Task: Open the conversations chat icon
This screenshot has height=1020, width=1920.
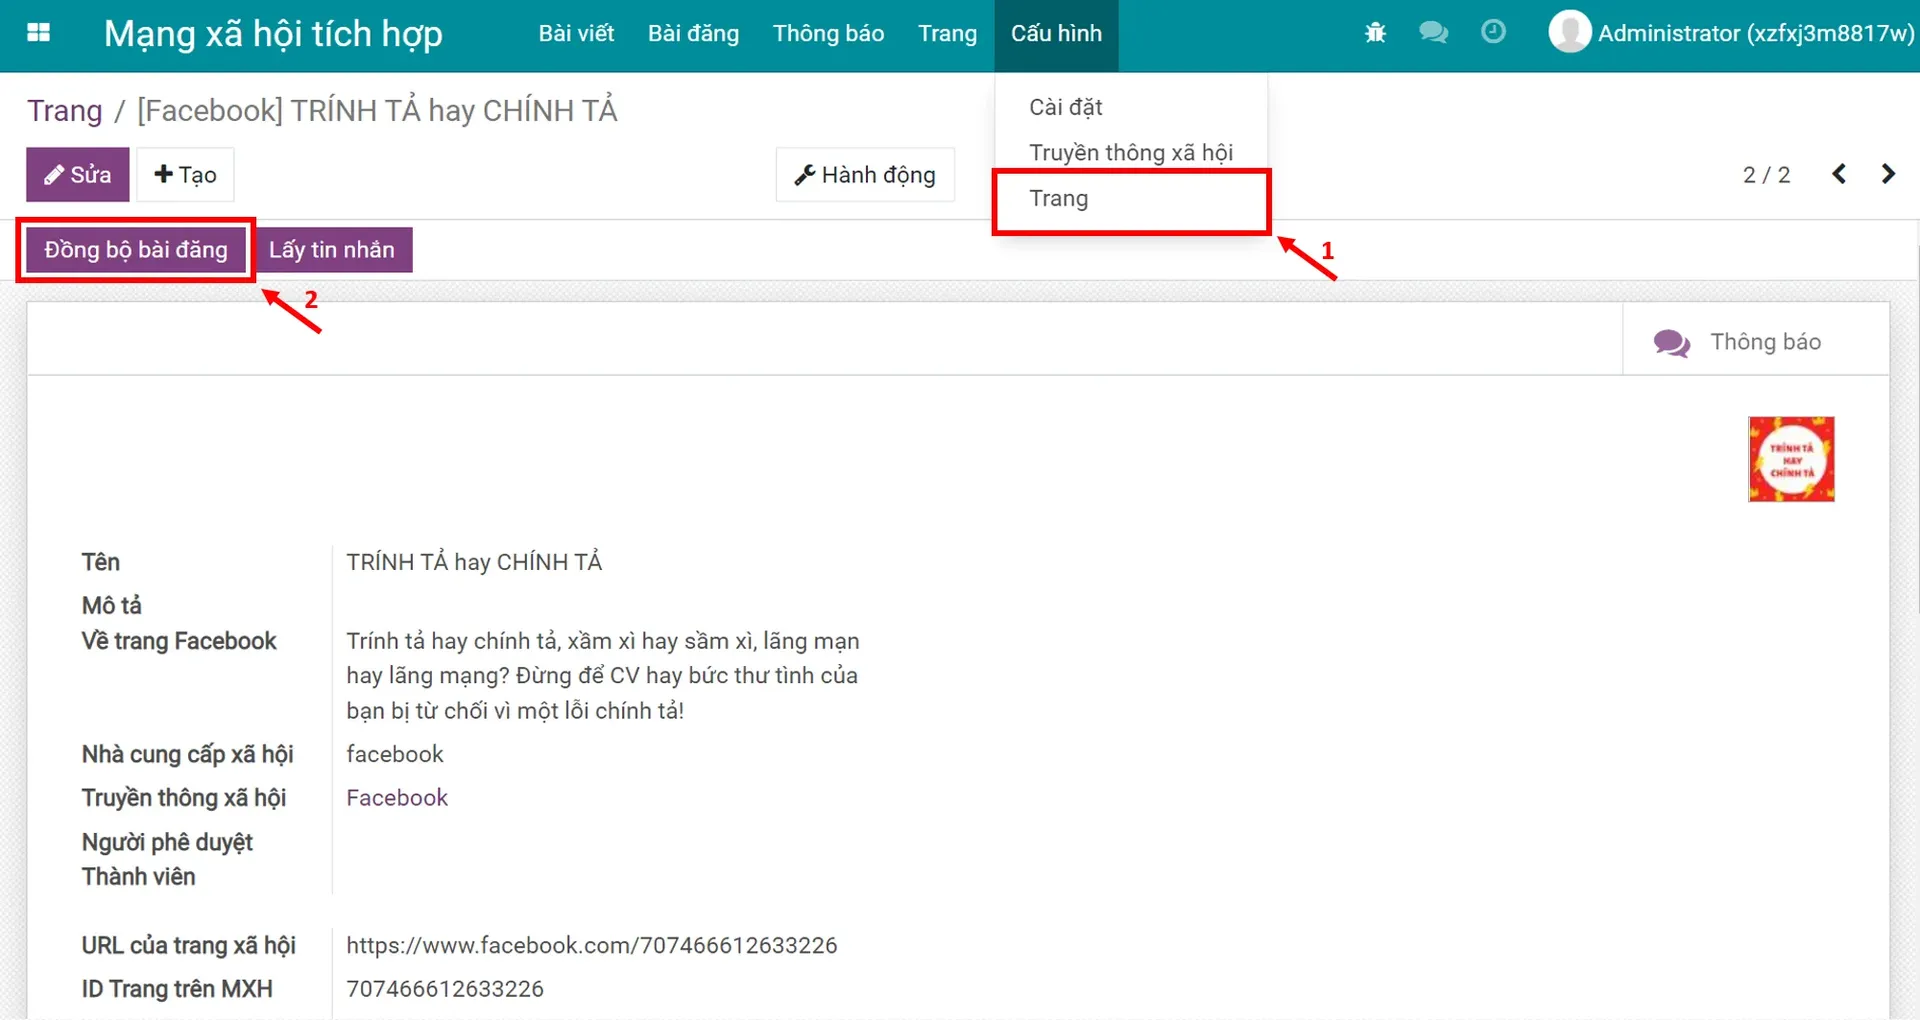Action: click(1433, 33)
